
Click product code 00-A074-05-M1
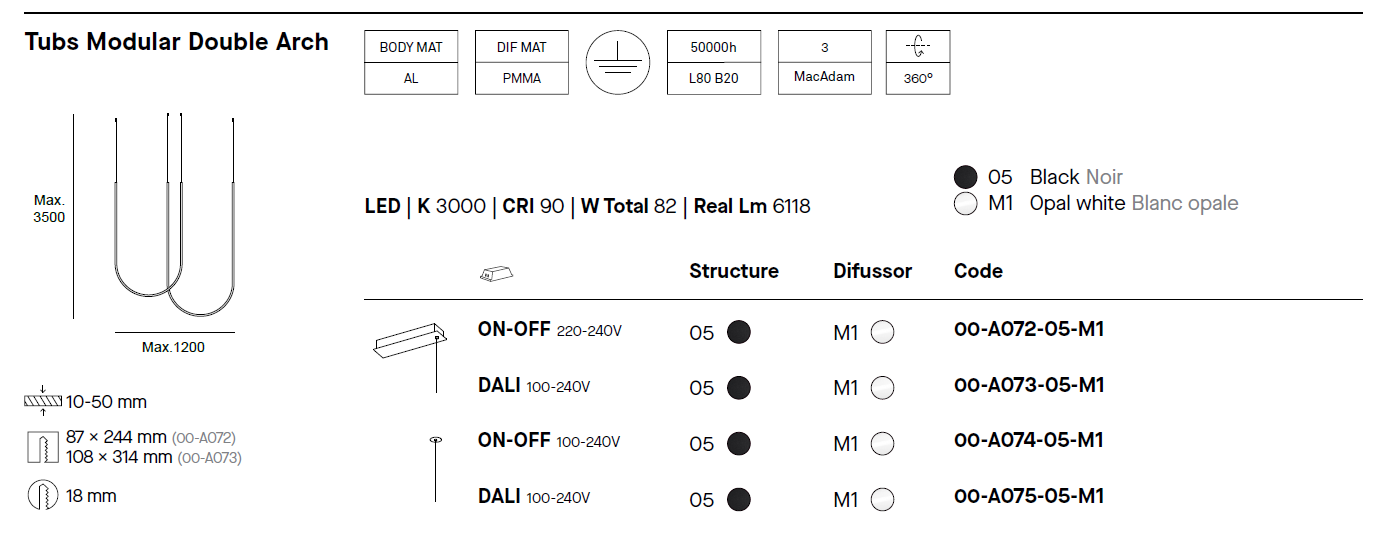[x=1029, y=440]
